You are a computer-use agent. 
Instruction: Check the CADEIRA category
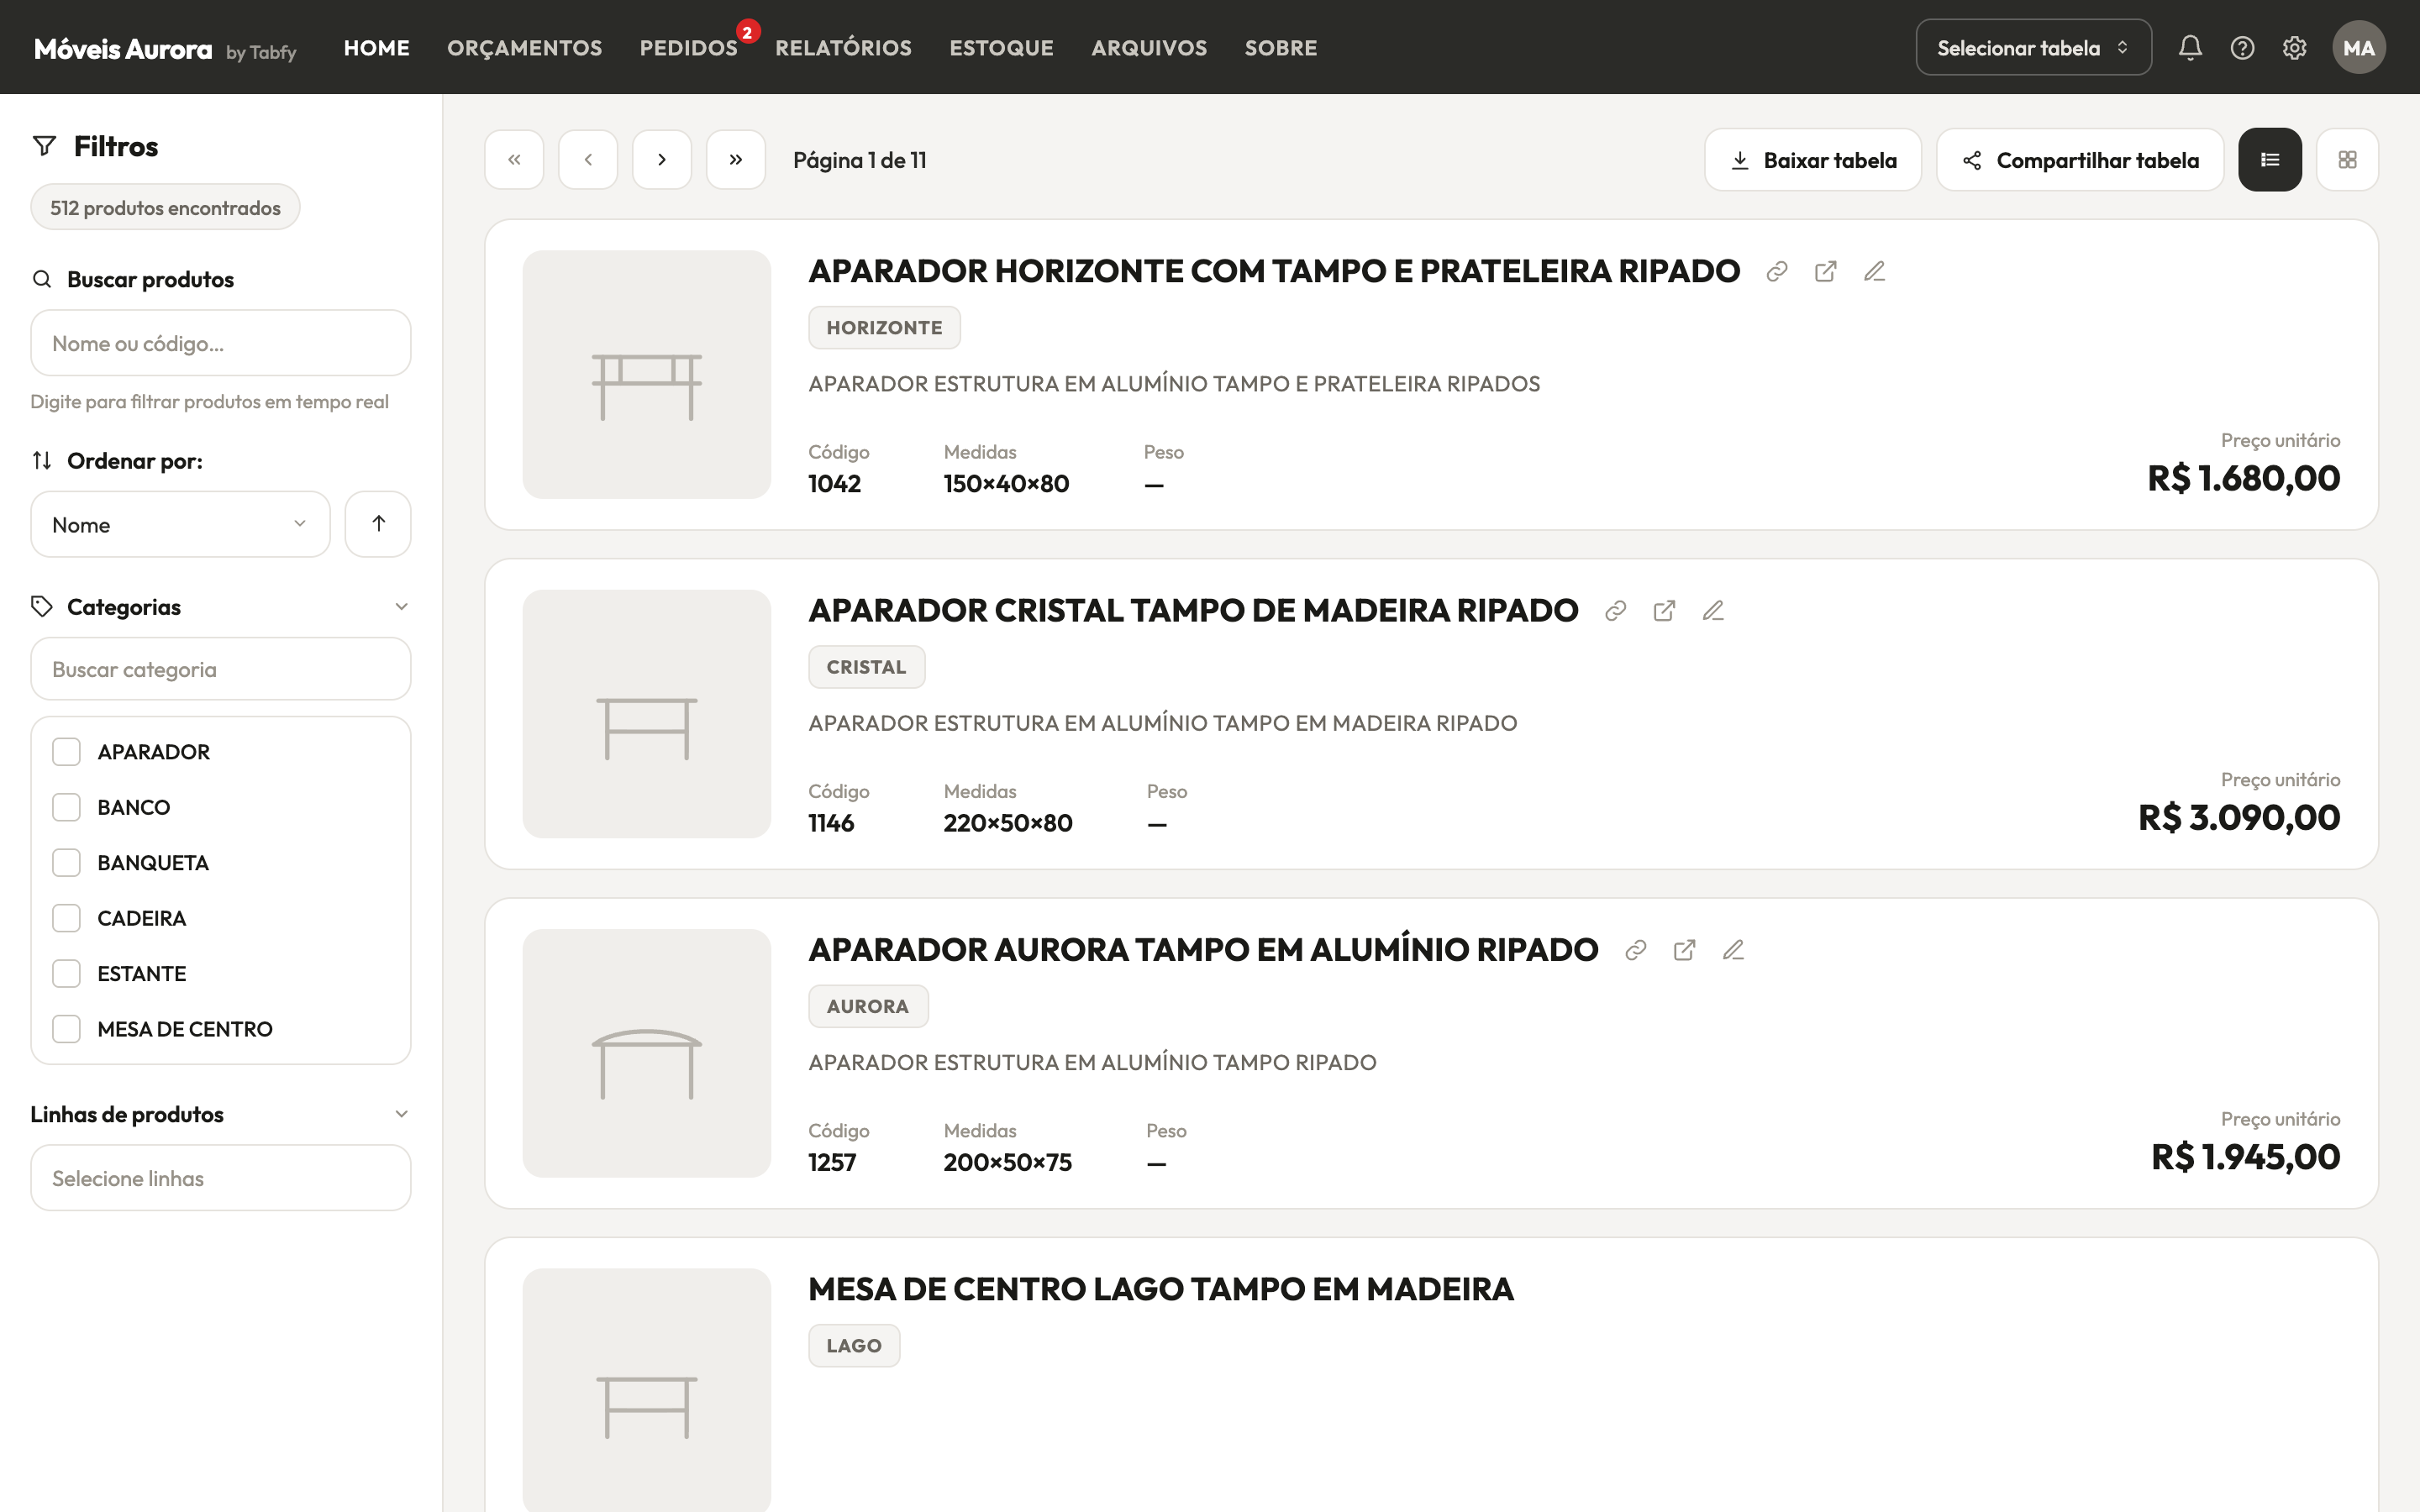point(66,918)
